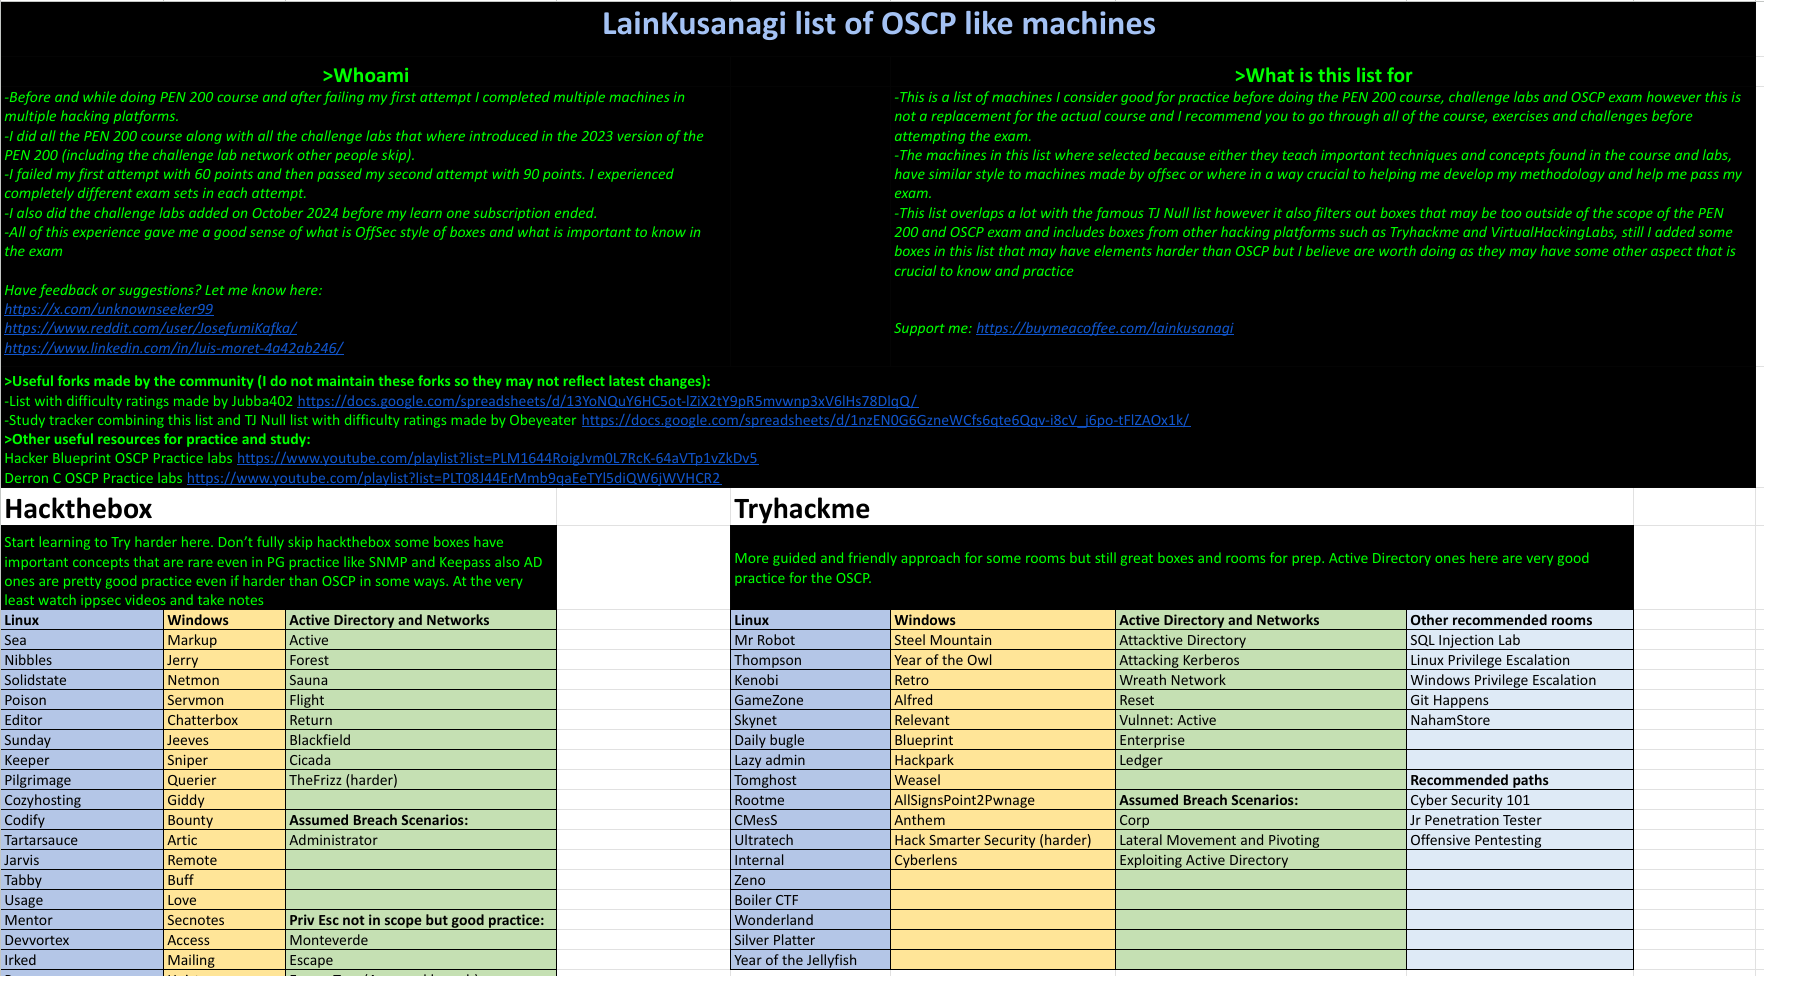Select the 'Solidstate' cell

coord(83,680)
